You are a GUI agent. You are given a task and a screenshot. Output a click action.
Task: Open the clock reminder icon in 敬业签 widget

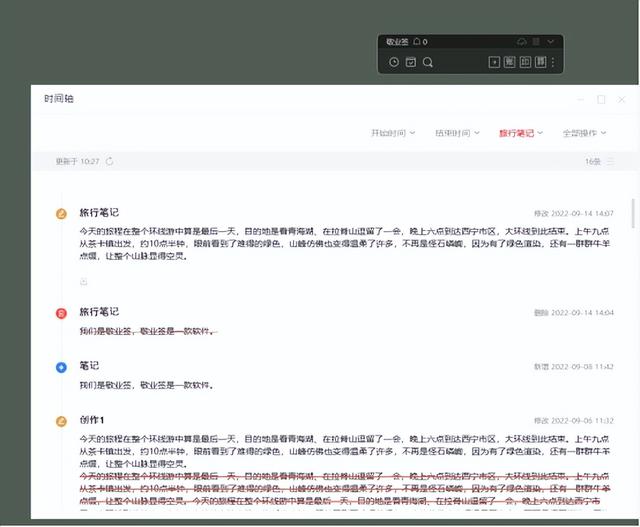click(393, 62)
